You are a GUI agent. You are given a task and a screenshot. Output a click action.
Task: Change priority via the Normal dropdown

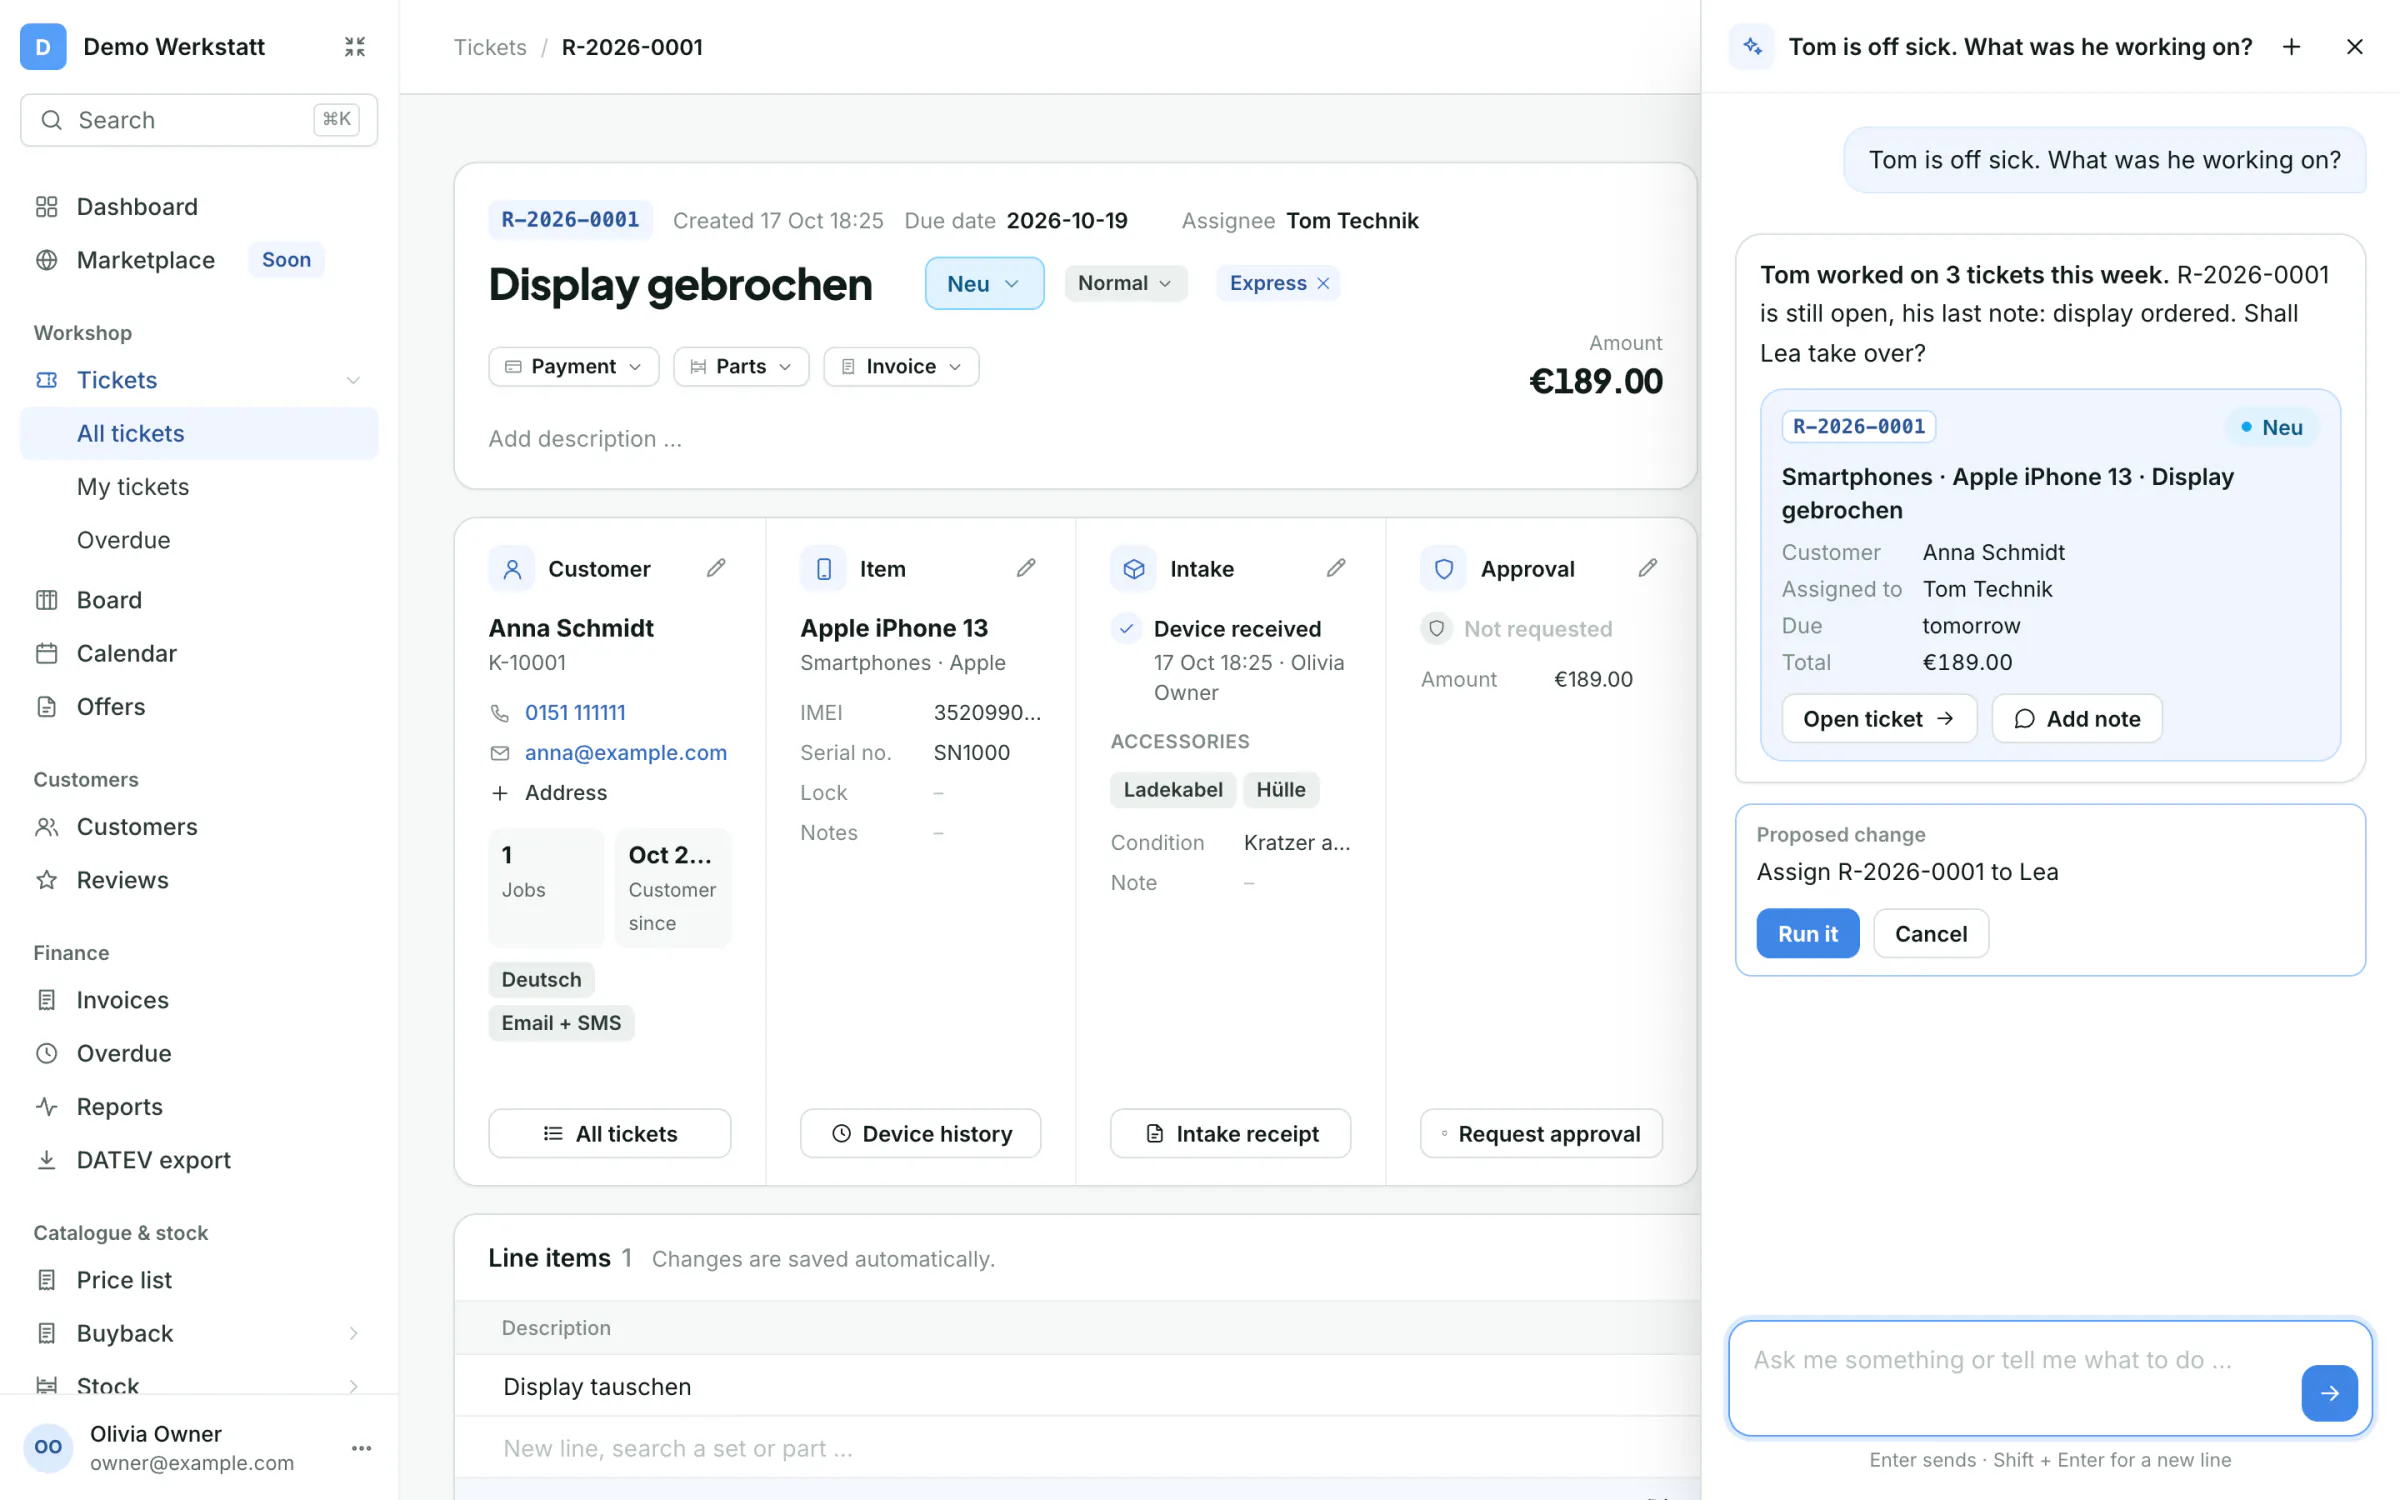pyautogui.click(x=1125, y=283)
